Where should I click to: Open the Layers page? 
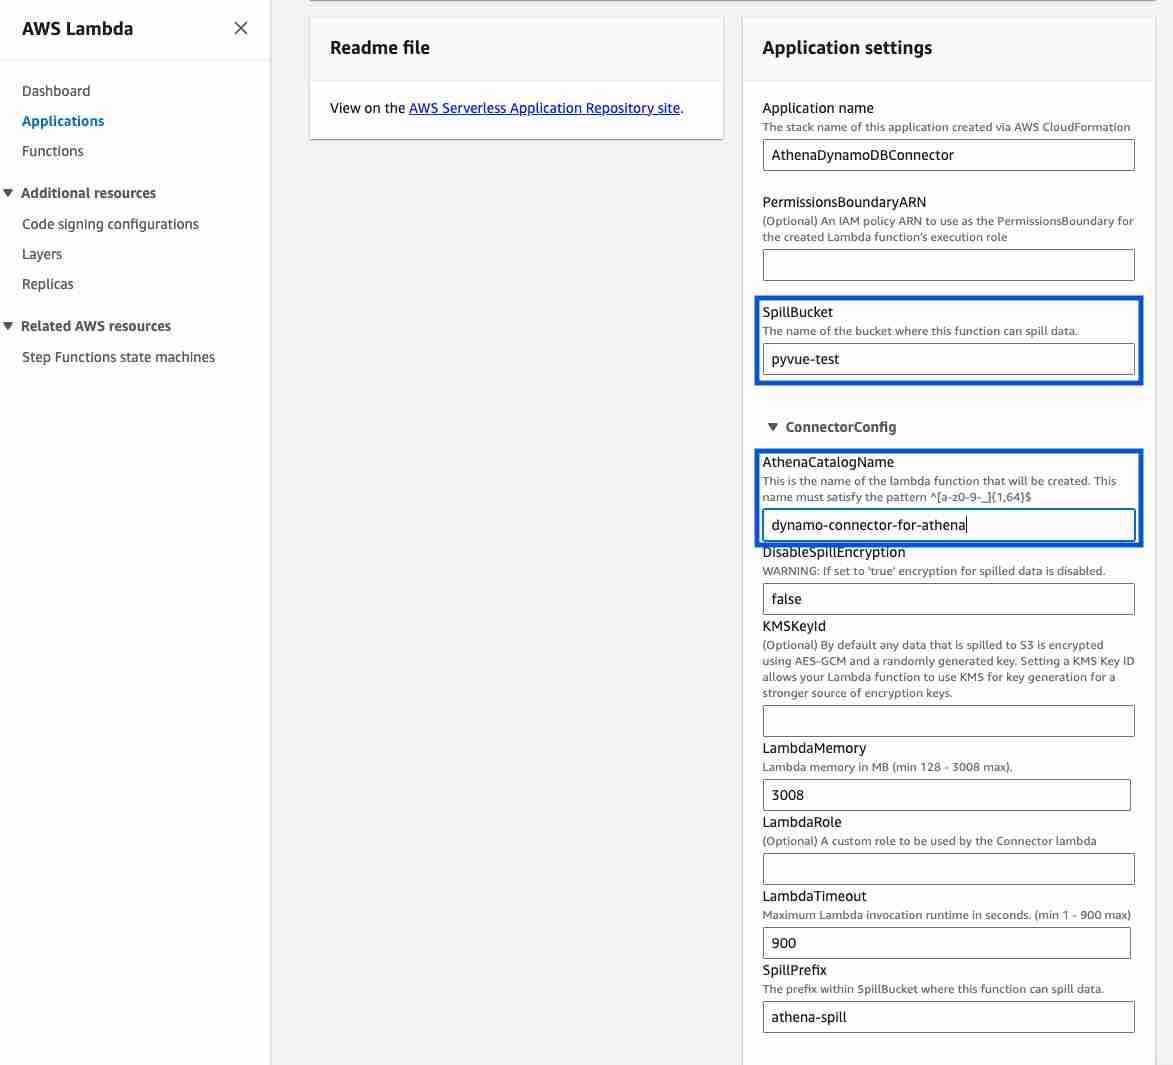pos(42,254)
